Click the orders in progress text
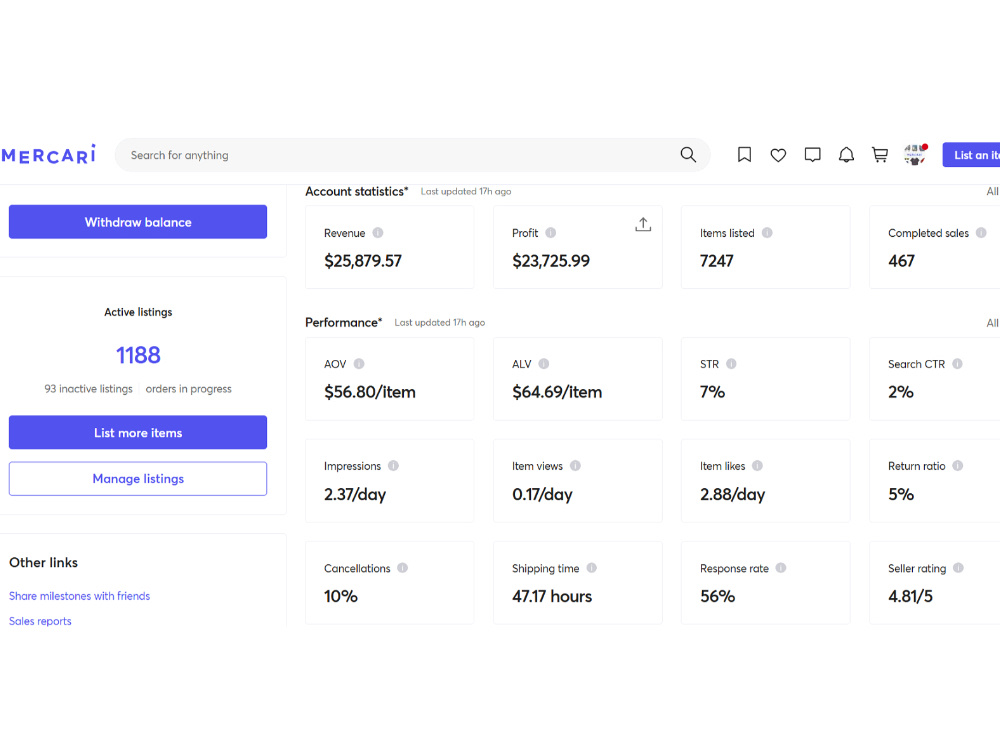This screenshot has width=1000, height=750. (189, 388)
